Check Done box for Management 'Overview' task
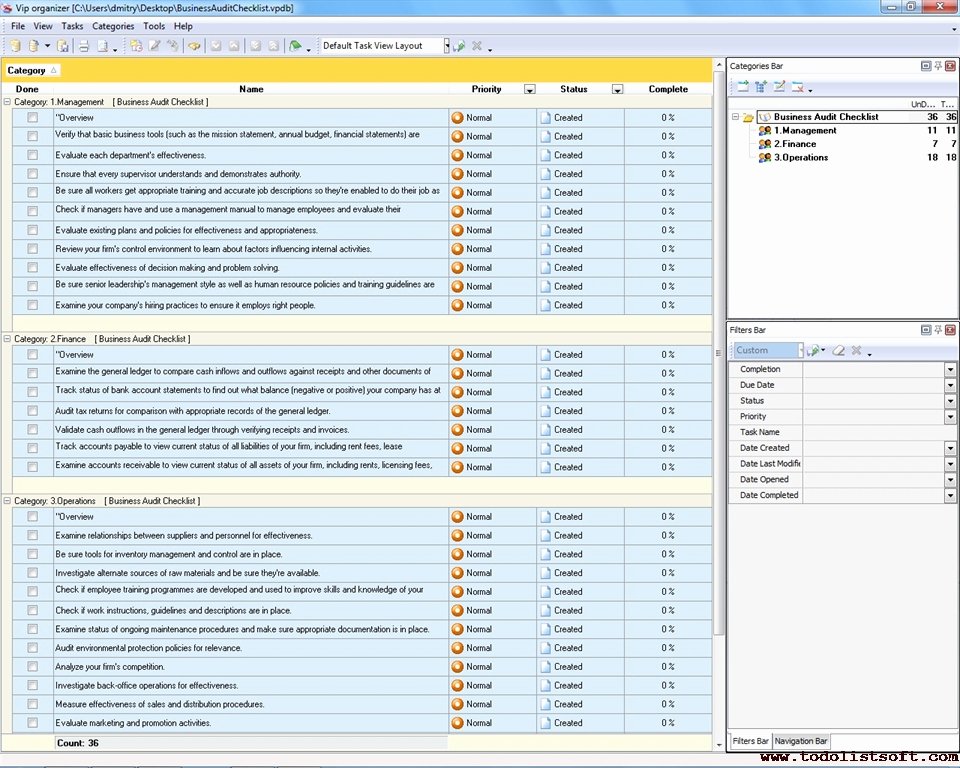This screenshot has width=960, height=768. click(32, 118)
